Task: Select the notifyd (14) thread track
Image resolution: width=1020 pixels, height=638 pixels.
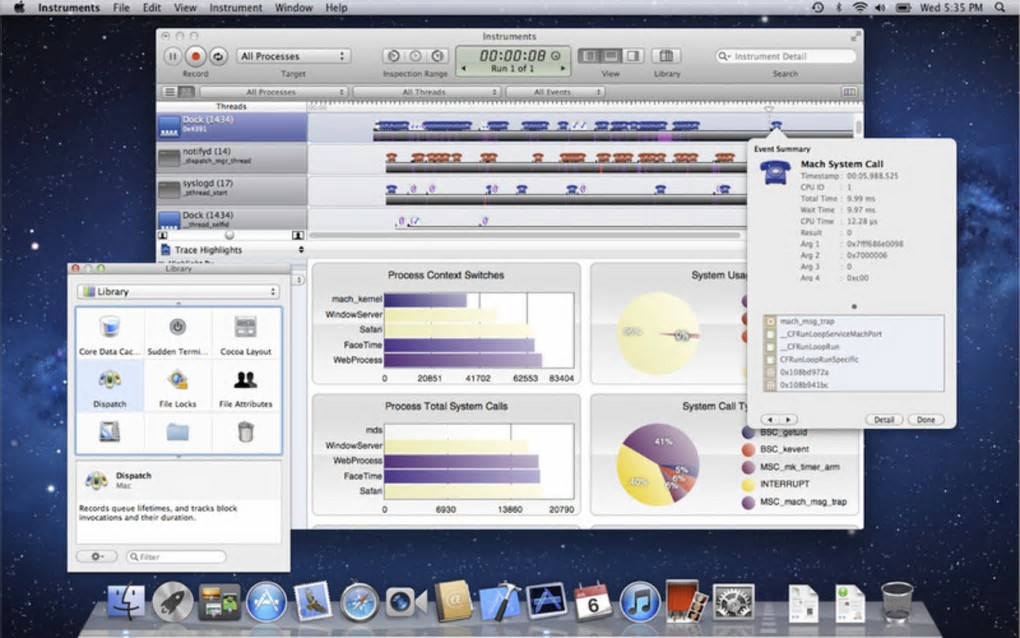Action: 232,158
